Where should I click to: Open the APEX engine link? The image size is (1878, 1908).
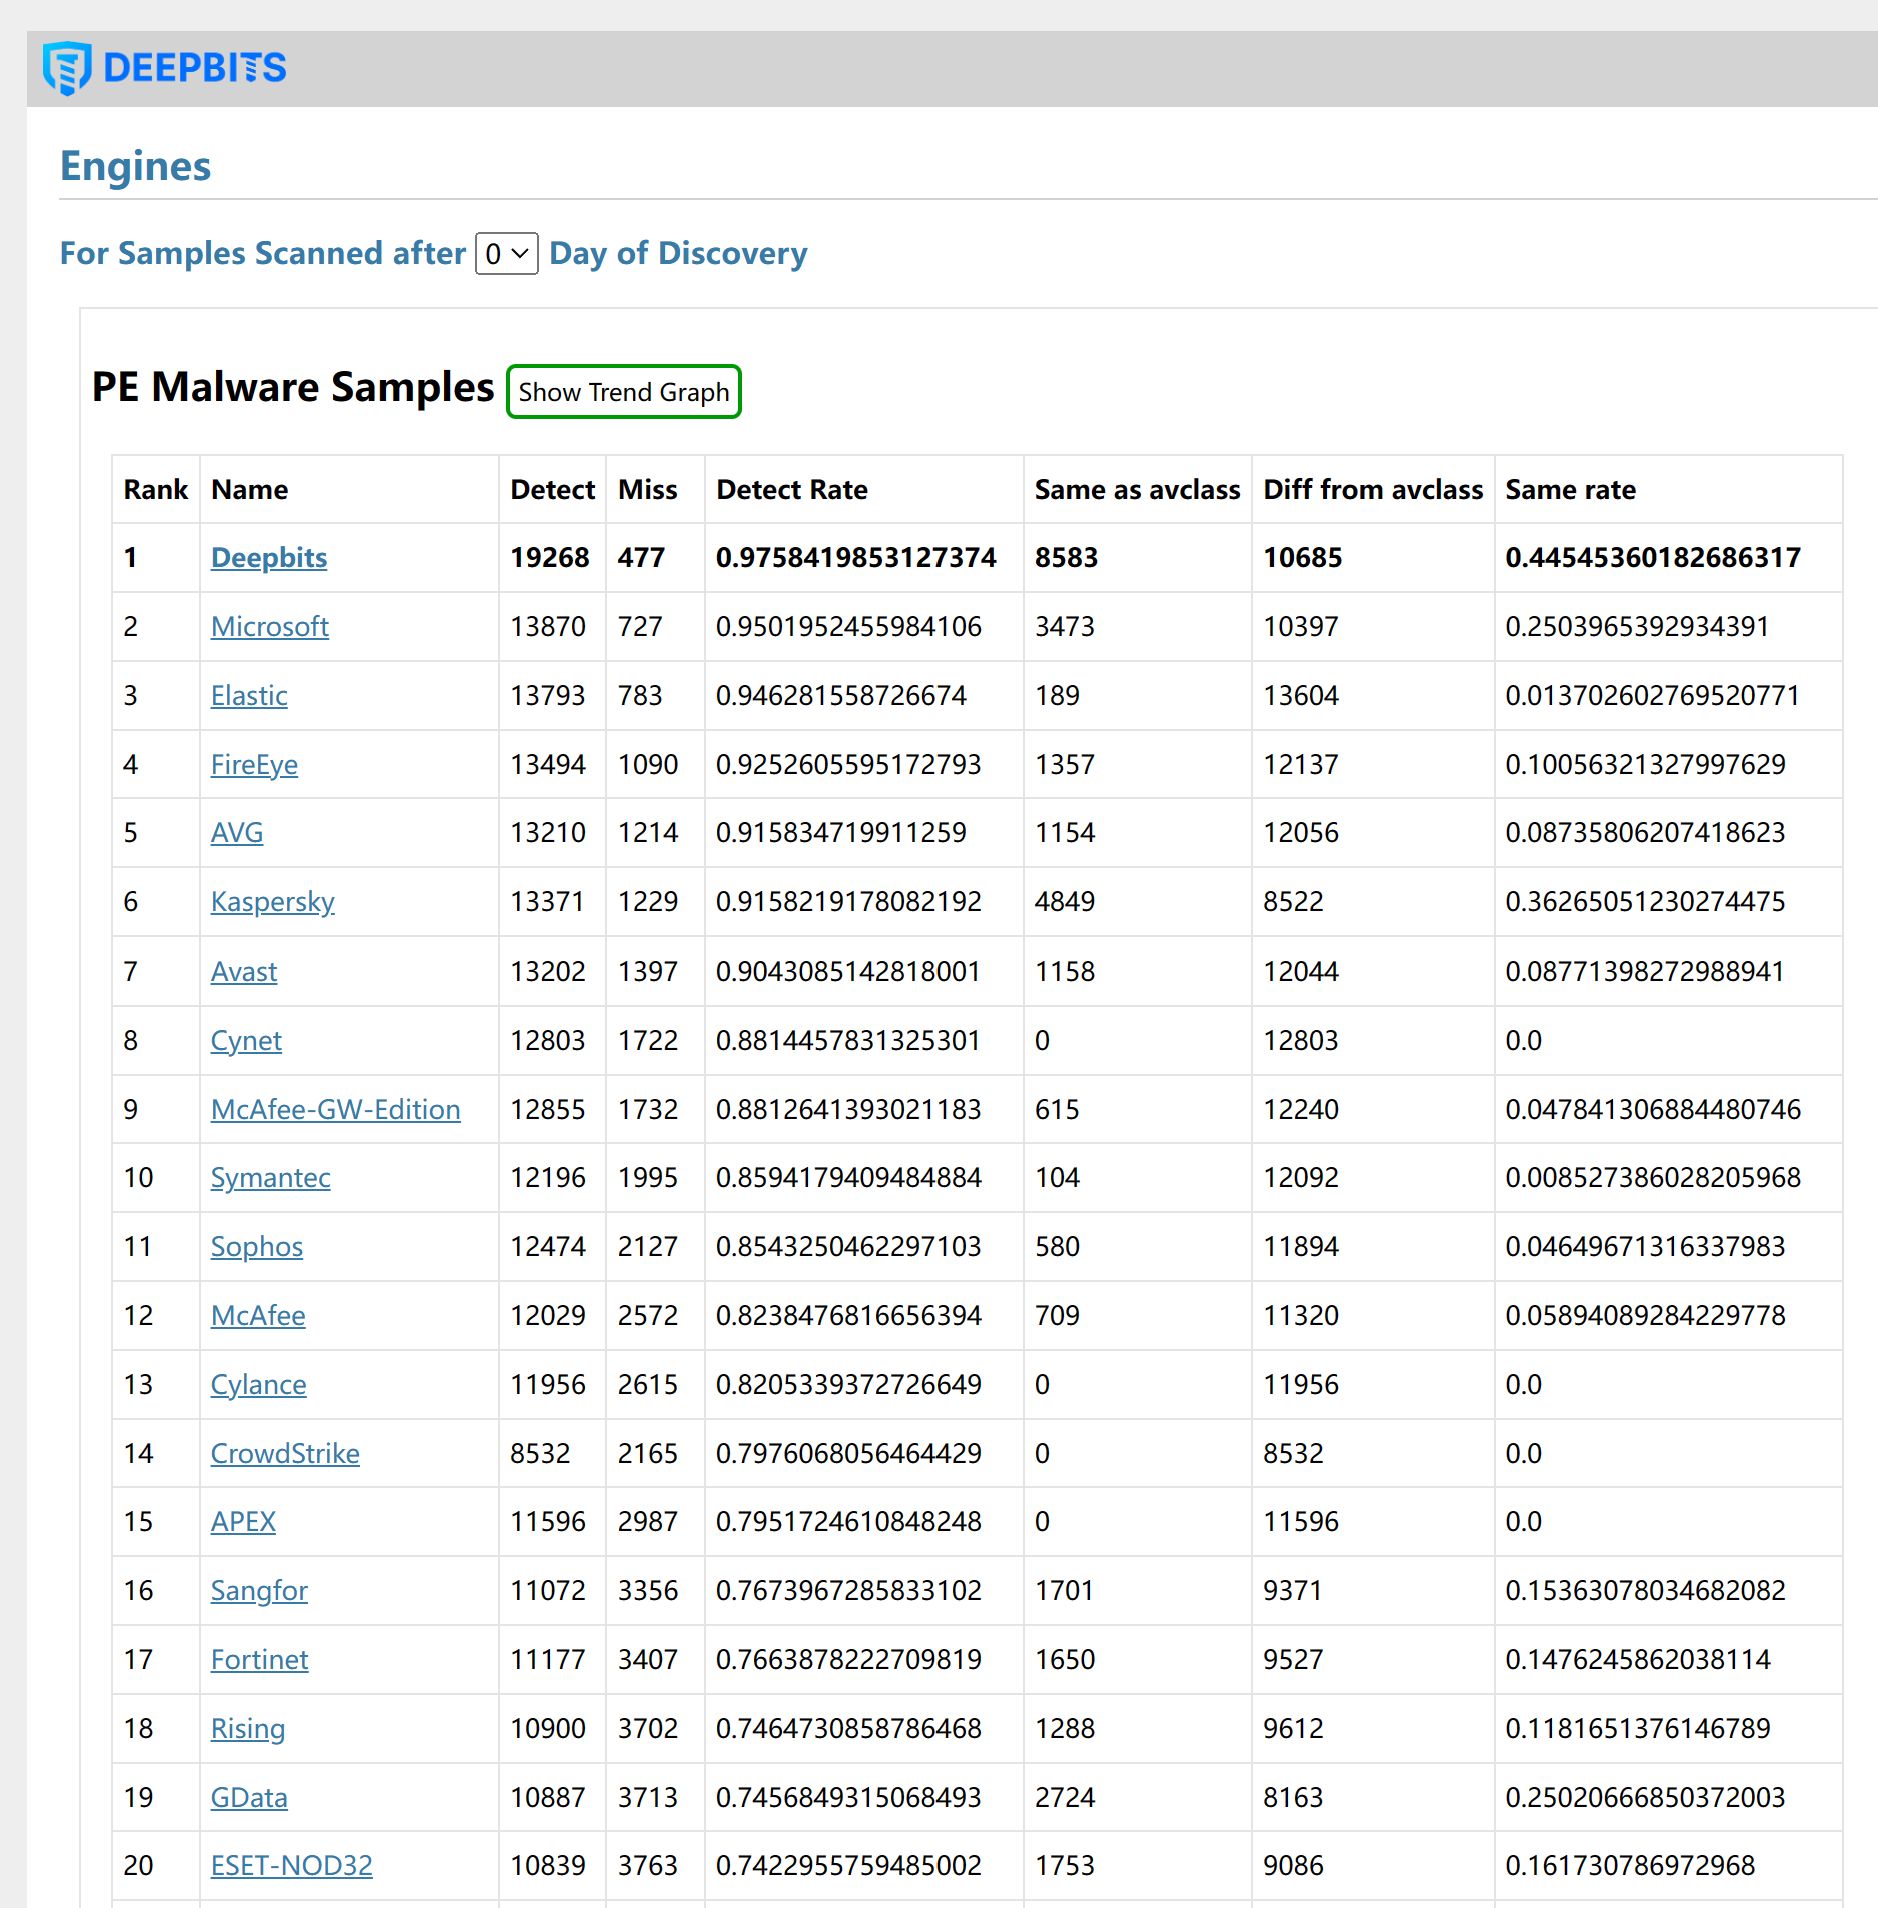pos(243,1522)
